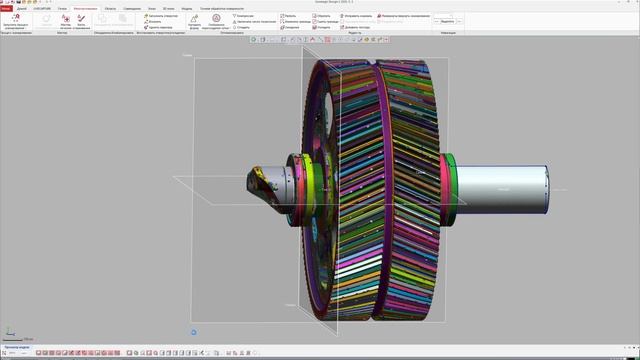Click the XYZ axis triad in the viewport corner
This screenshot has width=640, height=360.
[x=10, y=331]
